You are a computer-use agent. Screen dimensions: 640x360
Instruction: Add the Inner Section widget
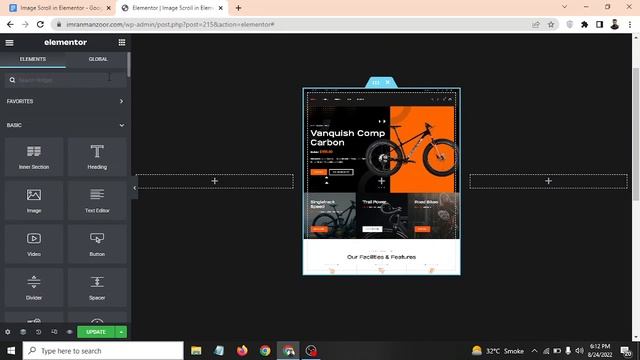34,157
